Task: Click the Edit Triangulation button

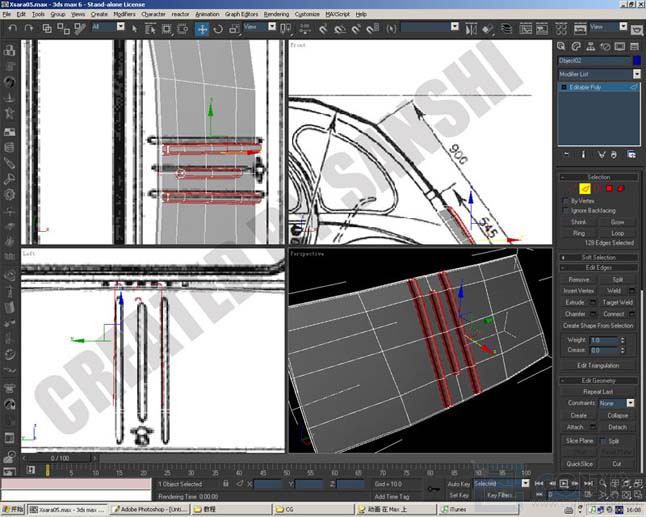Action: tap(598, 365)
